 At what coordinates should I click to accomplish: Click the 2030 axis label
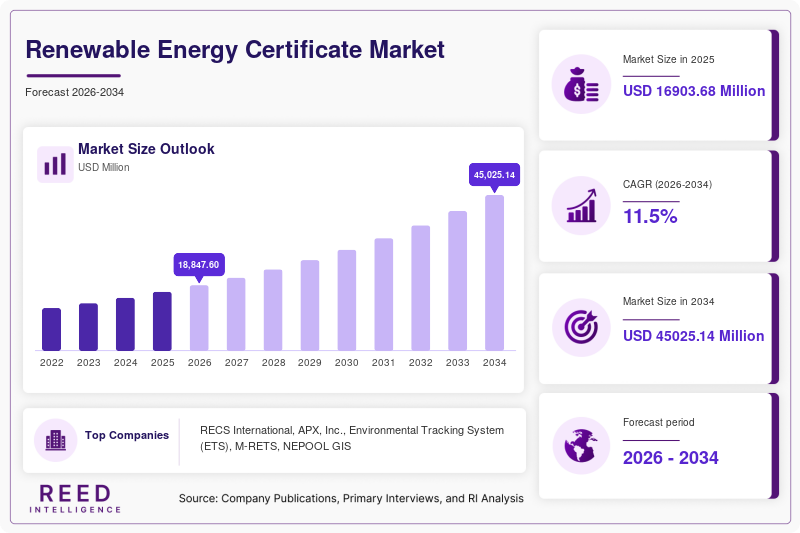click(347, 363)
